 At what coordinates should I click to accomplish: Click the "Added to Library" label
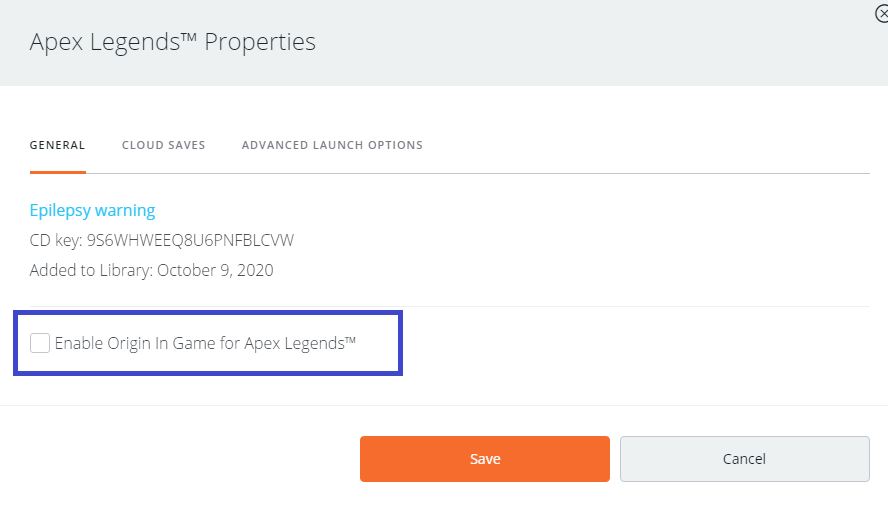point(90,270)
